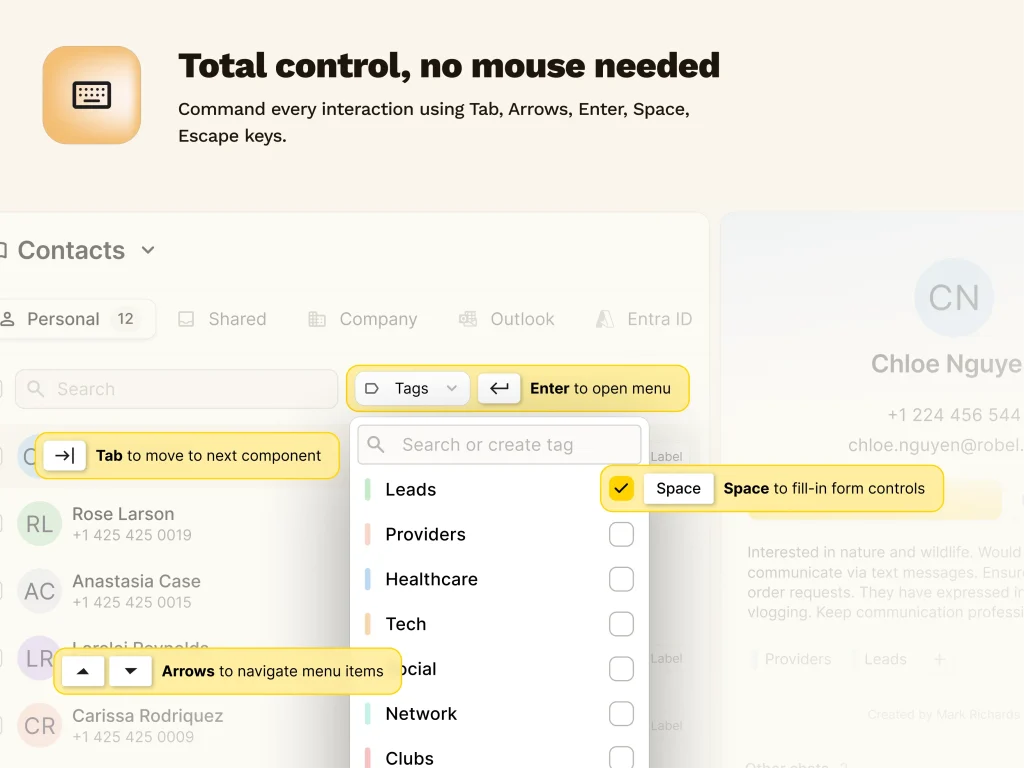The image size is (1024, 768).
Task: Click the Entra ID icon beside its label
Action: (604, 319)
